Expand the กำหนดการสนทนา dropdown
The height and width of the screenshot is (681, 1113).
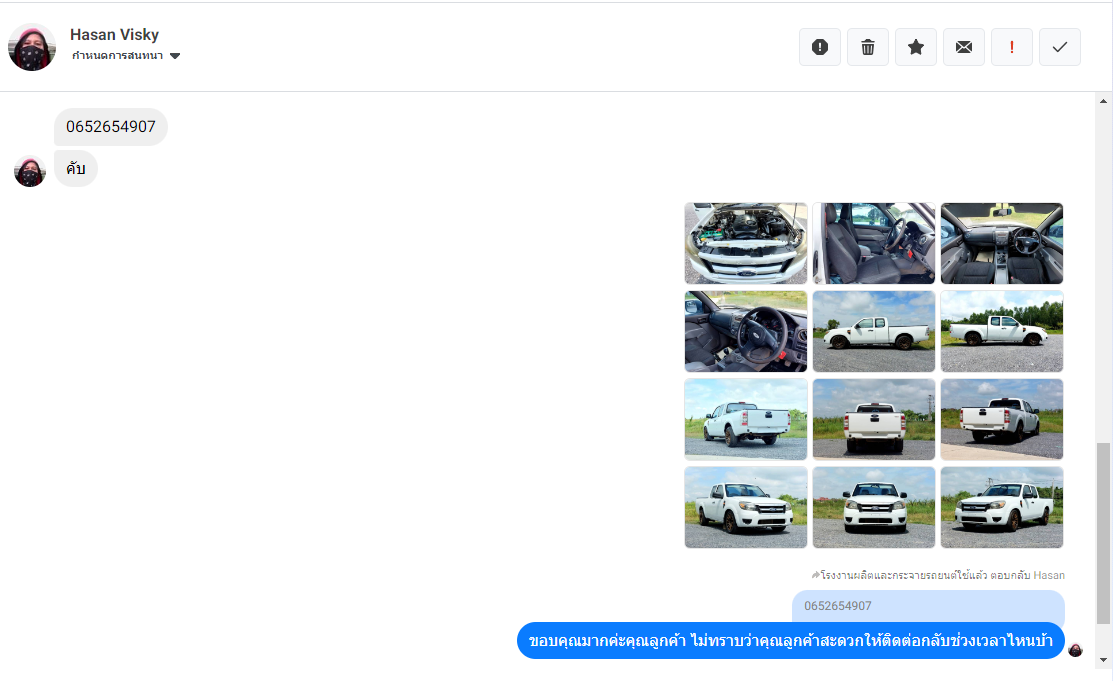[x=126, y=55]
